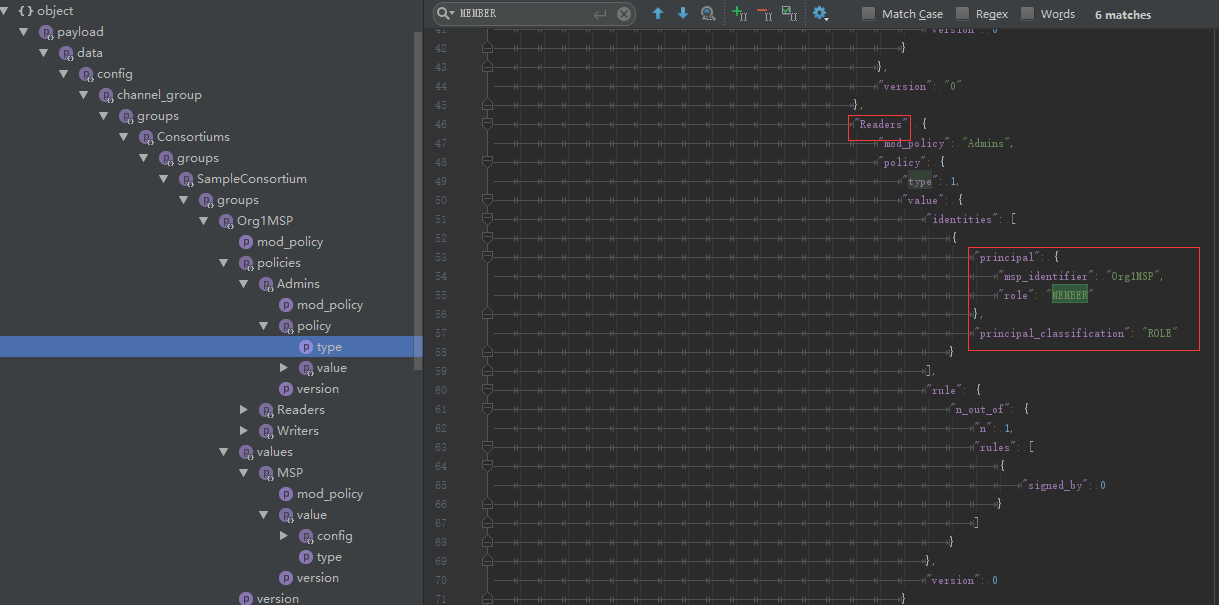The height and width of the screenshot is (605, 1219).
Task: Click property icon beside Readers
Action: pyautogui.click(x=266, y=410)
